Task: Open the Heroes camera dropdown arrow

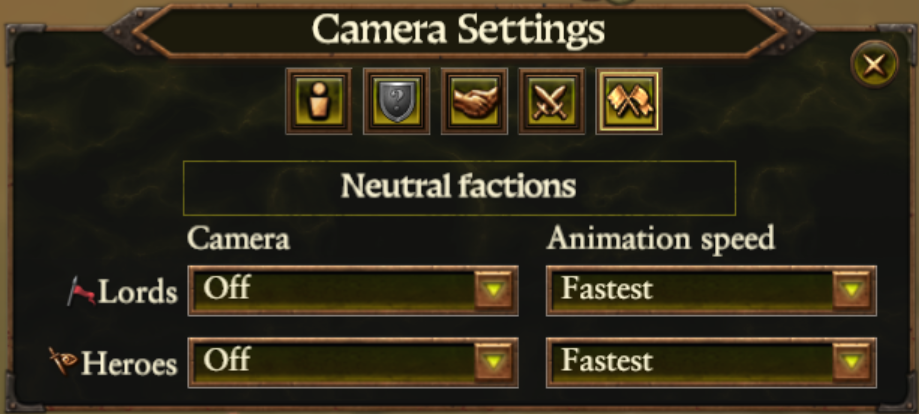Action: click(x=493, y=362)
